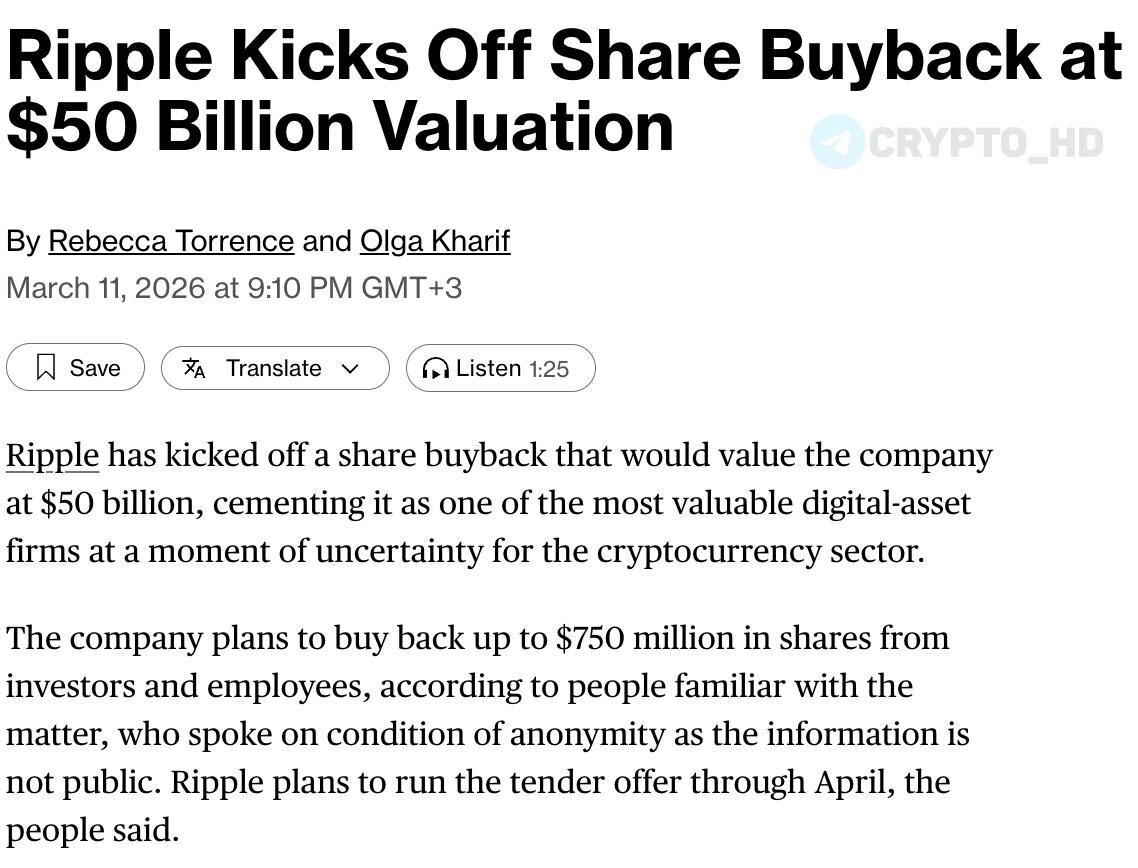Click the bookmark icon in Save button

[46, 367]
